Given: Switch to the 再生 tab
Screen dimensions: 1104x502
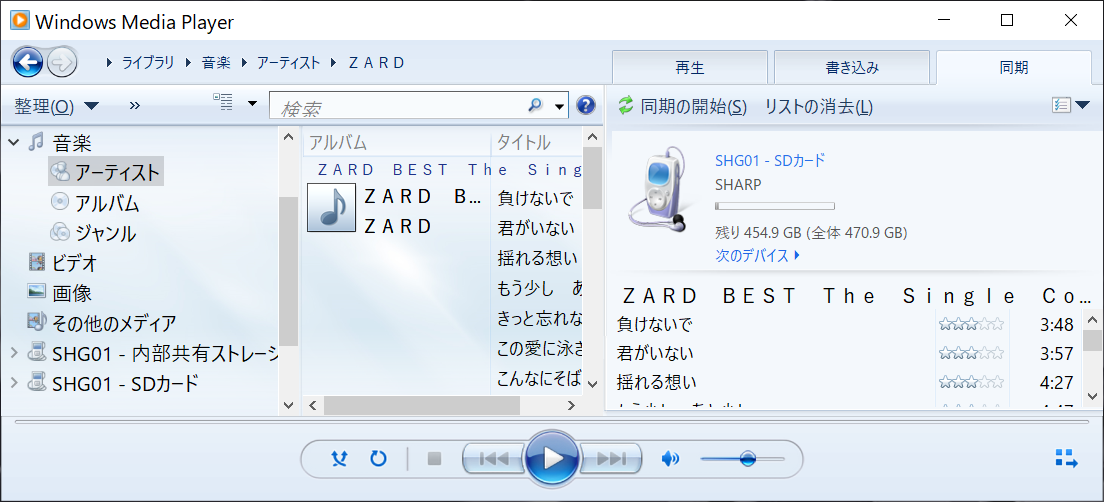Looking at the screenshot, I should coord(689,68).
